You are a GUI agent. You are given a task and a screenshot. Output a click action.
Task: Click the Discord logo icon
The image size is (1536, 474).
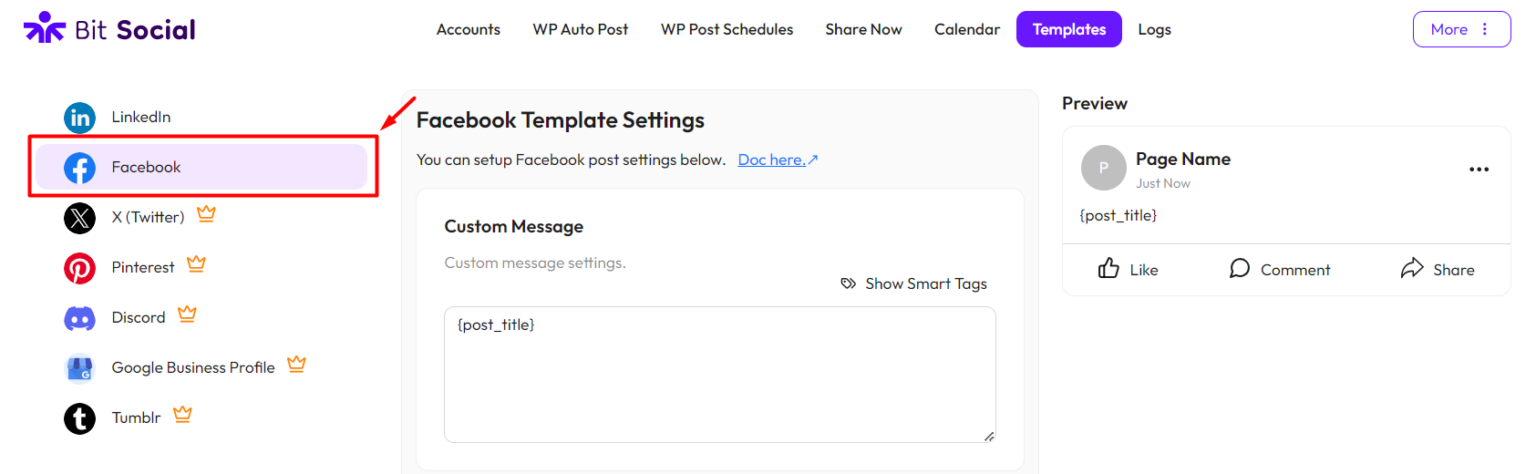[x=80, y=318]
